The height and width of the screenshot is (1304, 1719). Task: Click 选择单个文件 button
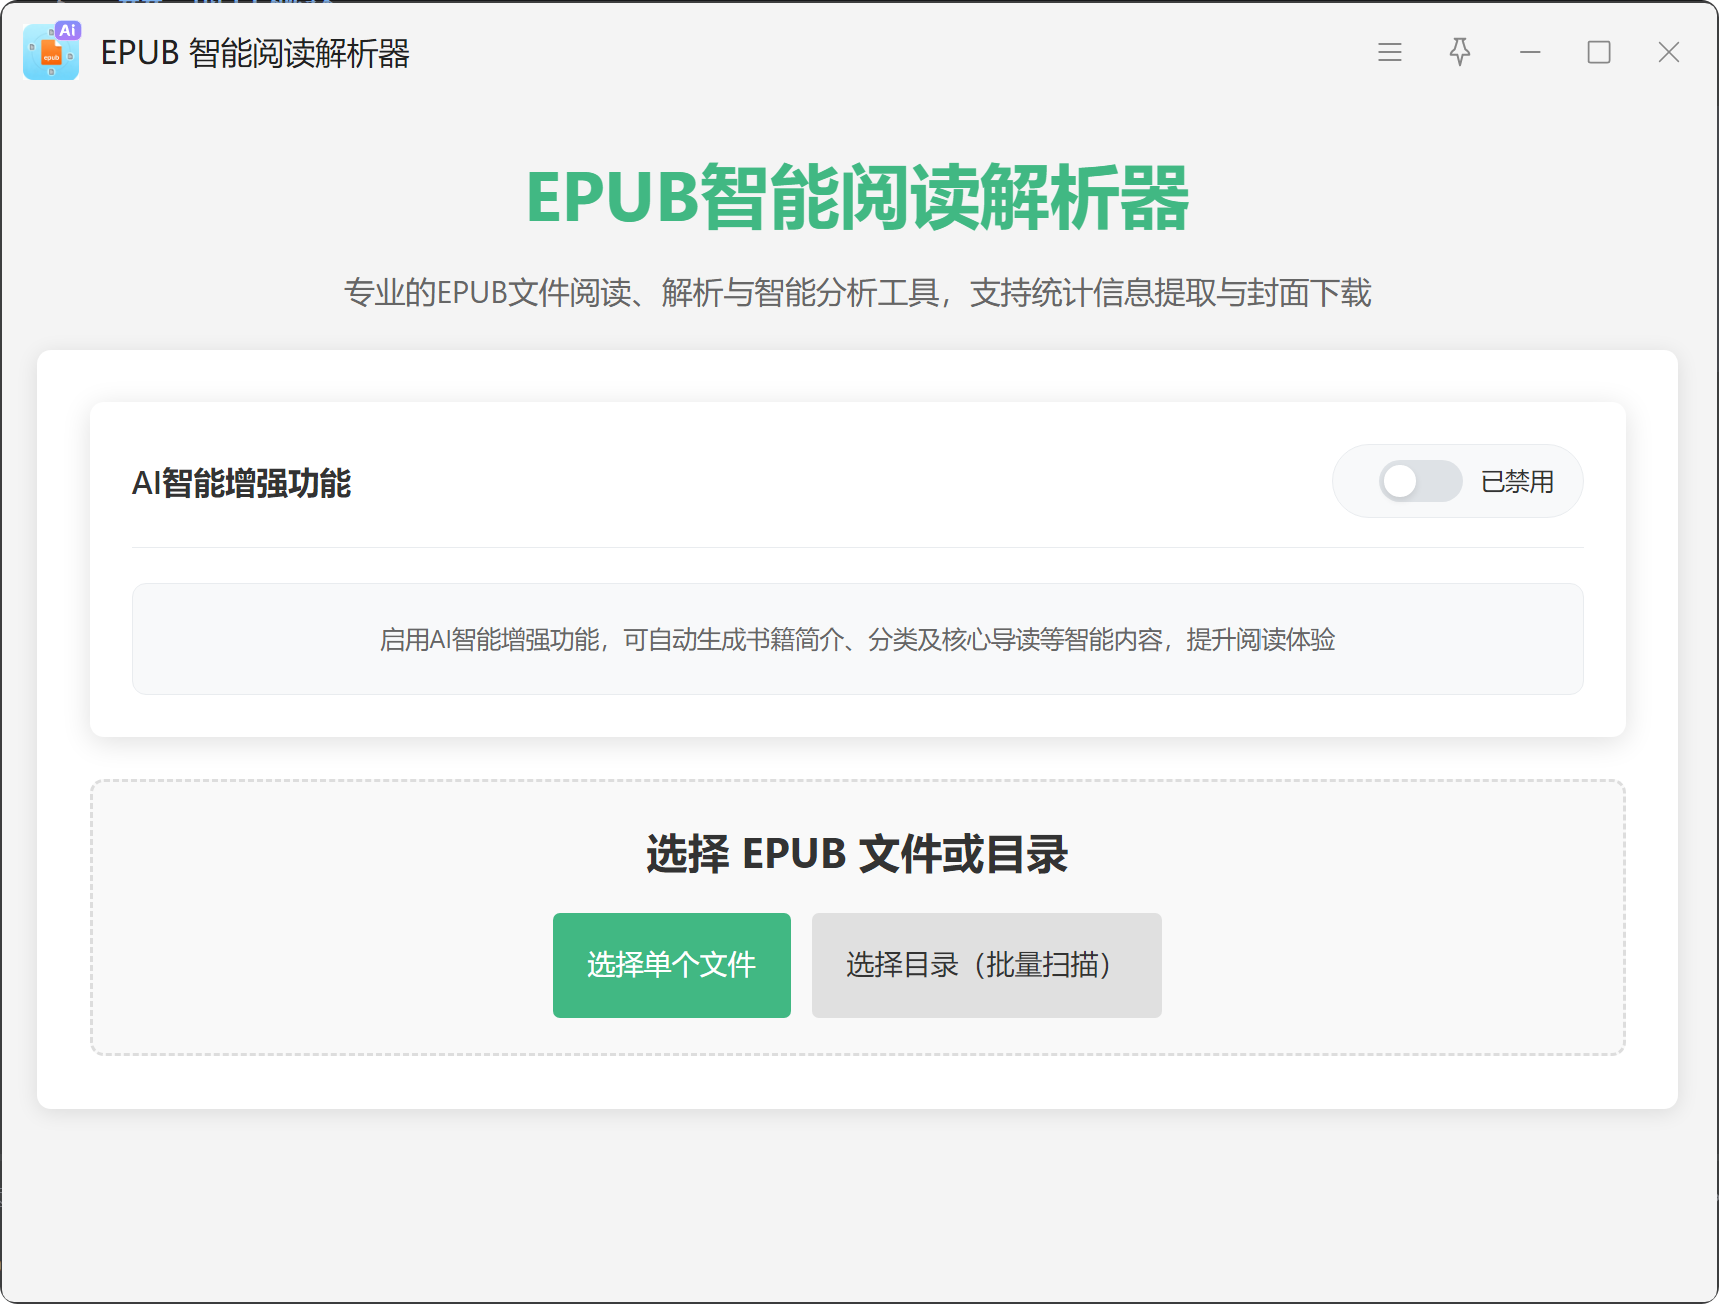pyautogui.click(x=671, y=965)
